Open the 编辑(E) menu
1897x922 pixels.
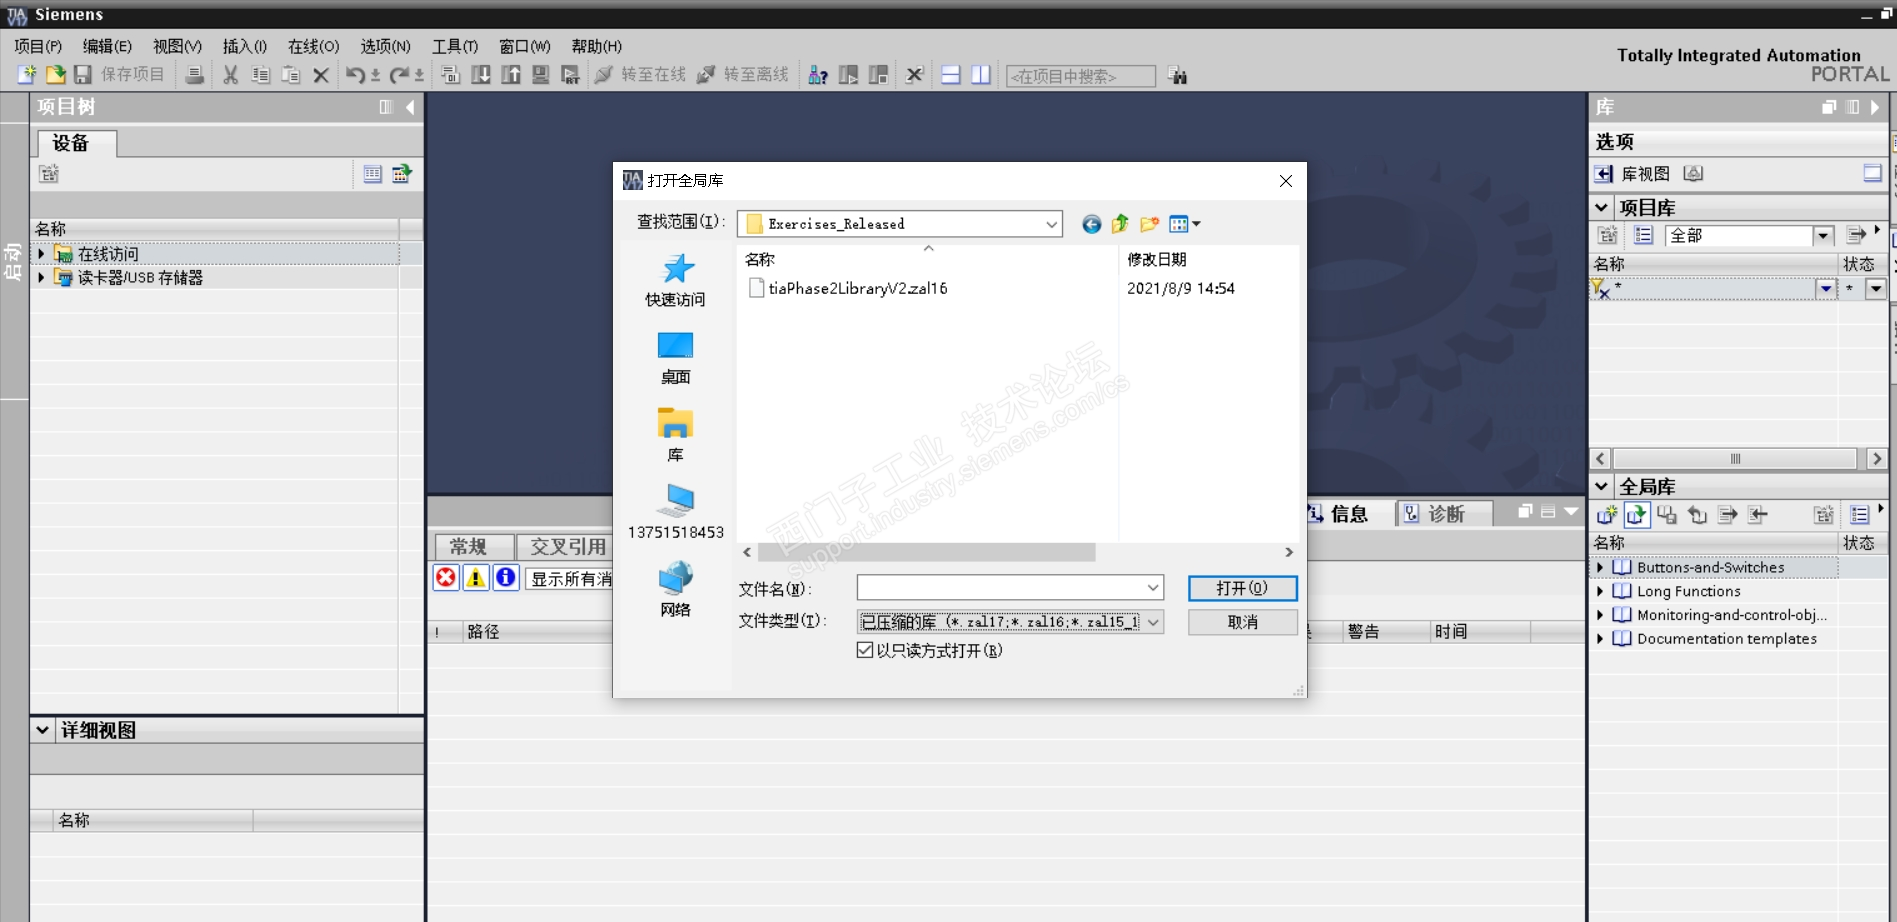point(107,46)
